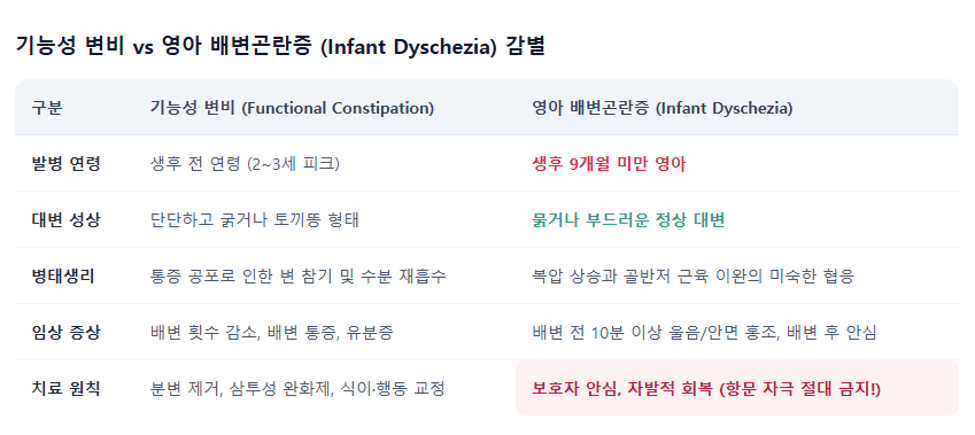
Task: Click the green text 묽거나 부드러운 정상 대변
Action: 628,220
